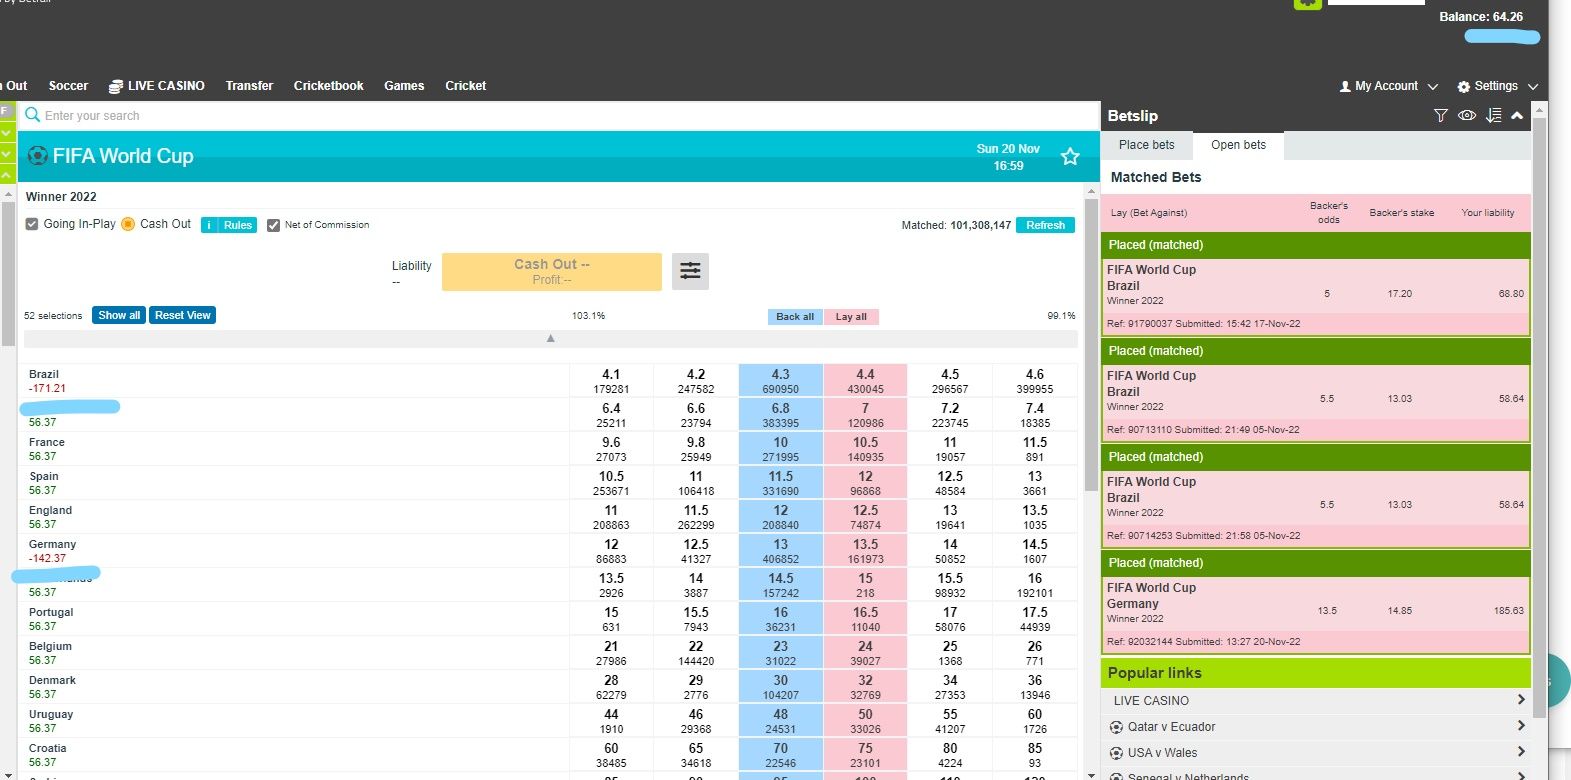Click the soccer icon next to USA v Wales
The image size is (1571, 780).
(1117, 753)
